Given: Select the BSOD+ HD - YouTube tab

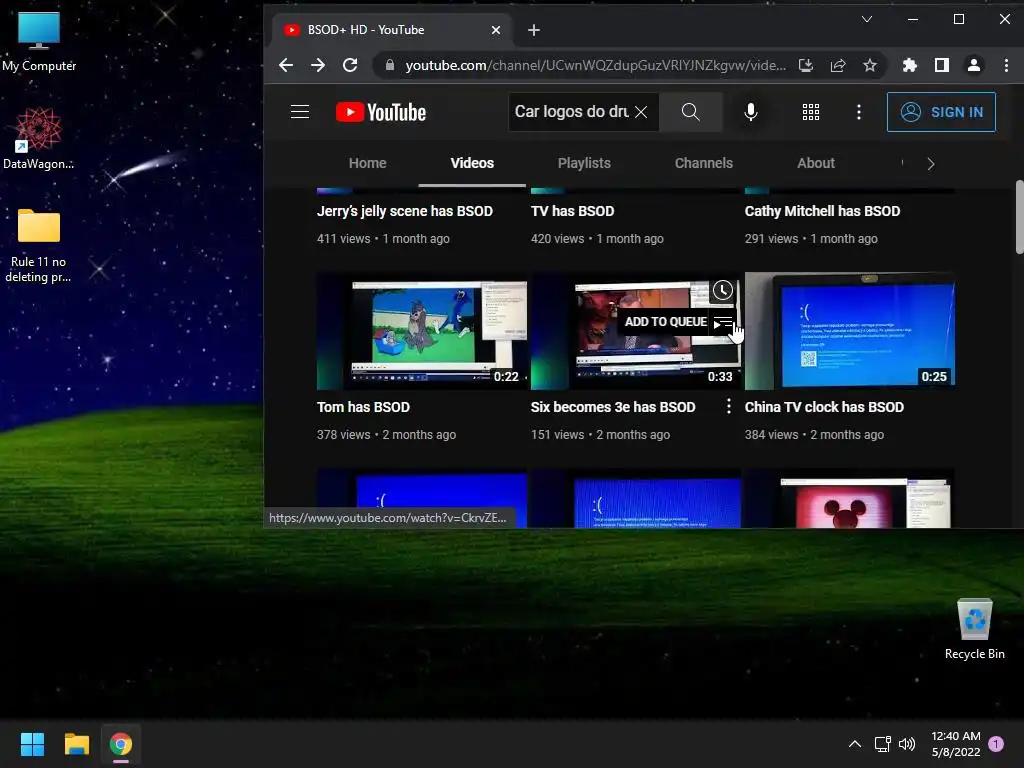Looking at the screenshot, I should (391, 30).
